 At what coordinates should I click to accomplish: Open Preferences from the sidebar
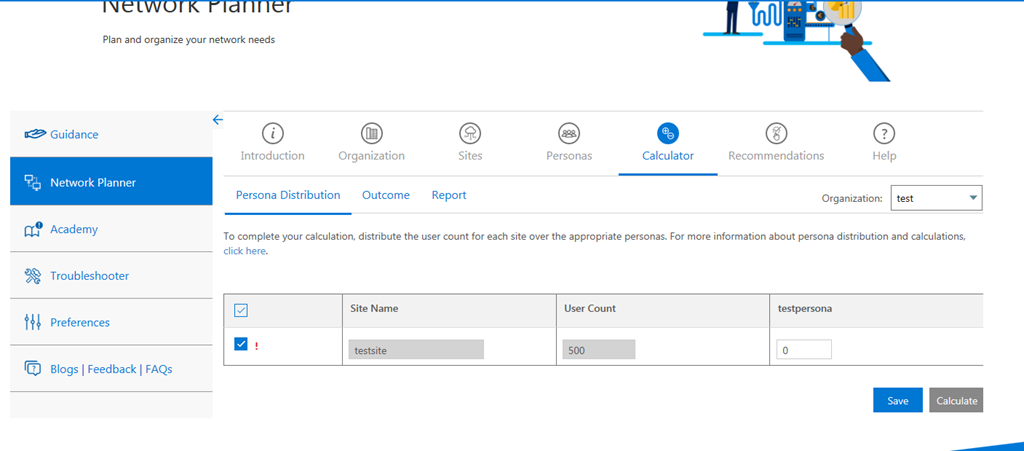click(x=80, y=322)
